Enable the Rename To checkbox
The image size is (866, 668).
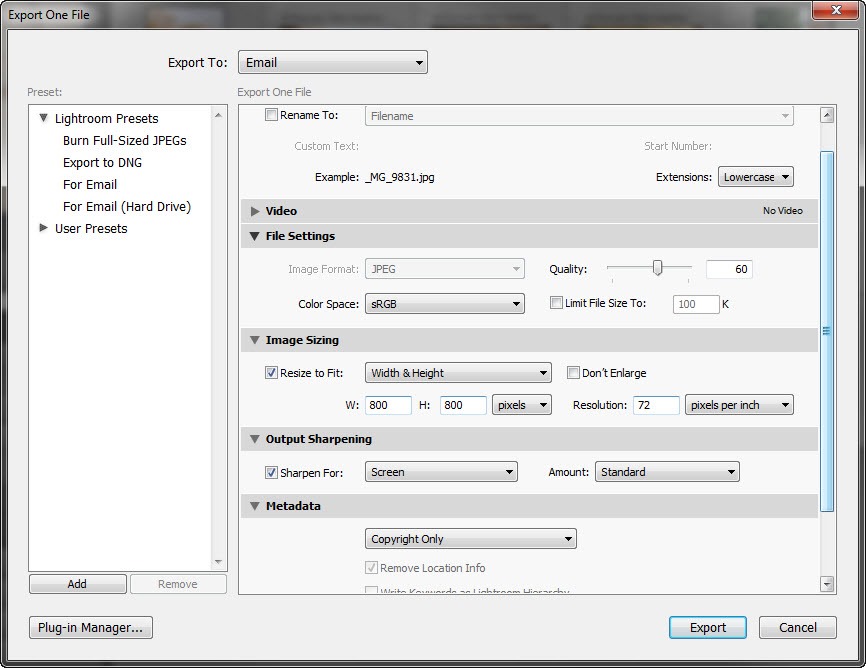[272, 115]
